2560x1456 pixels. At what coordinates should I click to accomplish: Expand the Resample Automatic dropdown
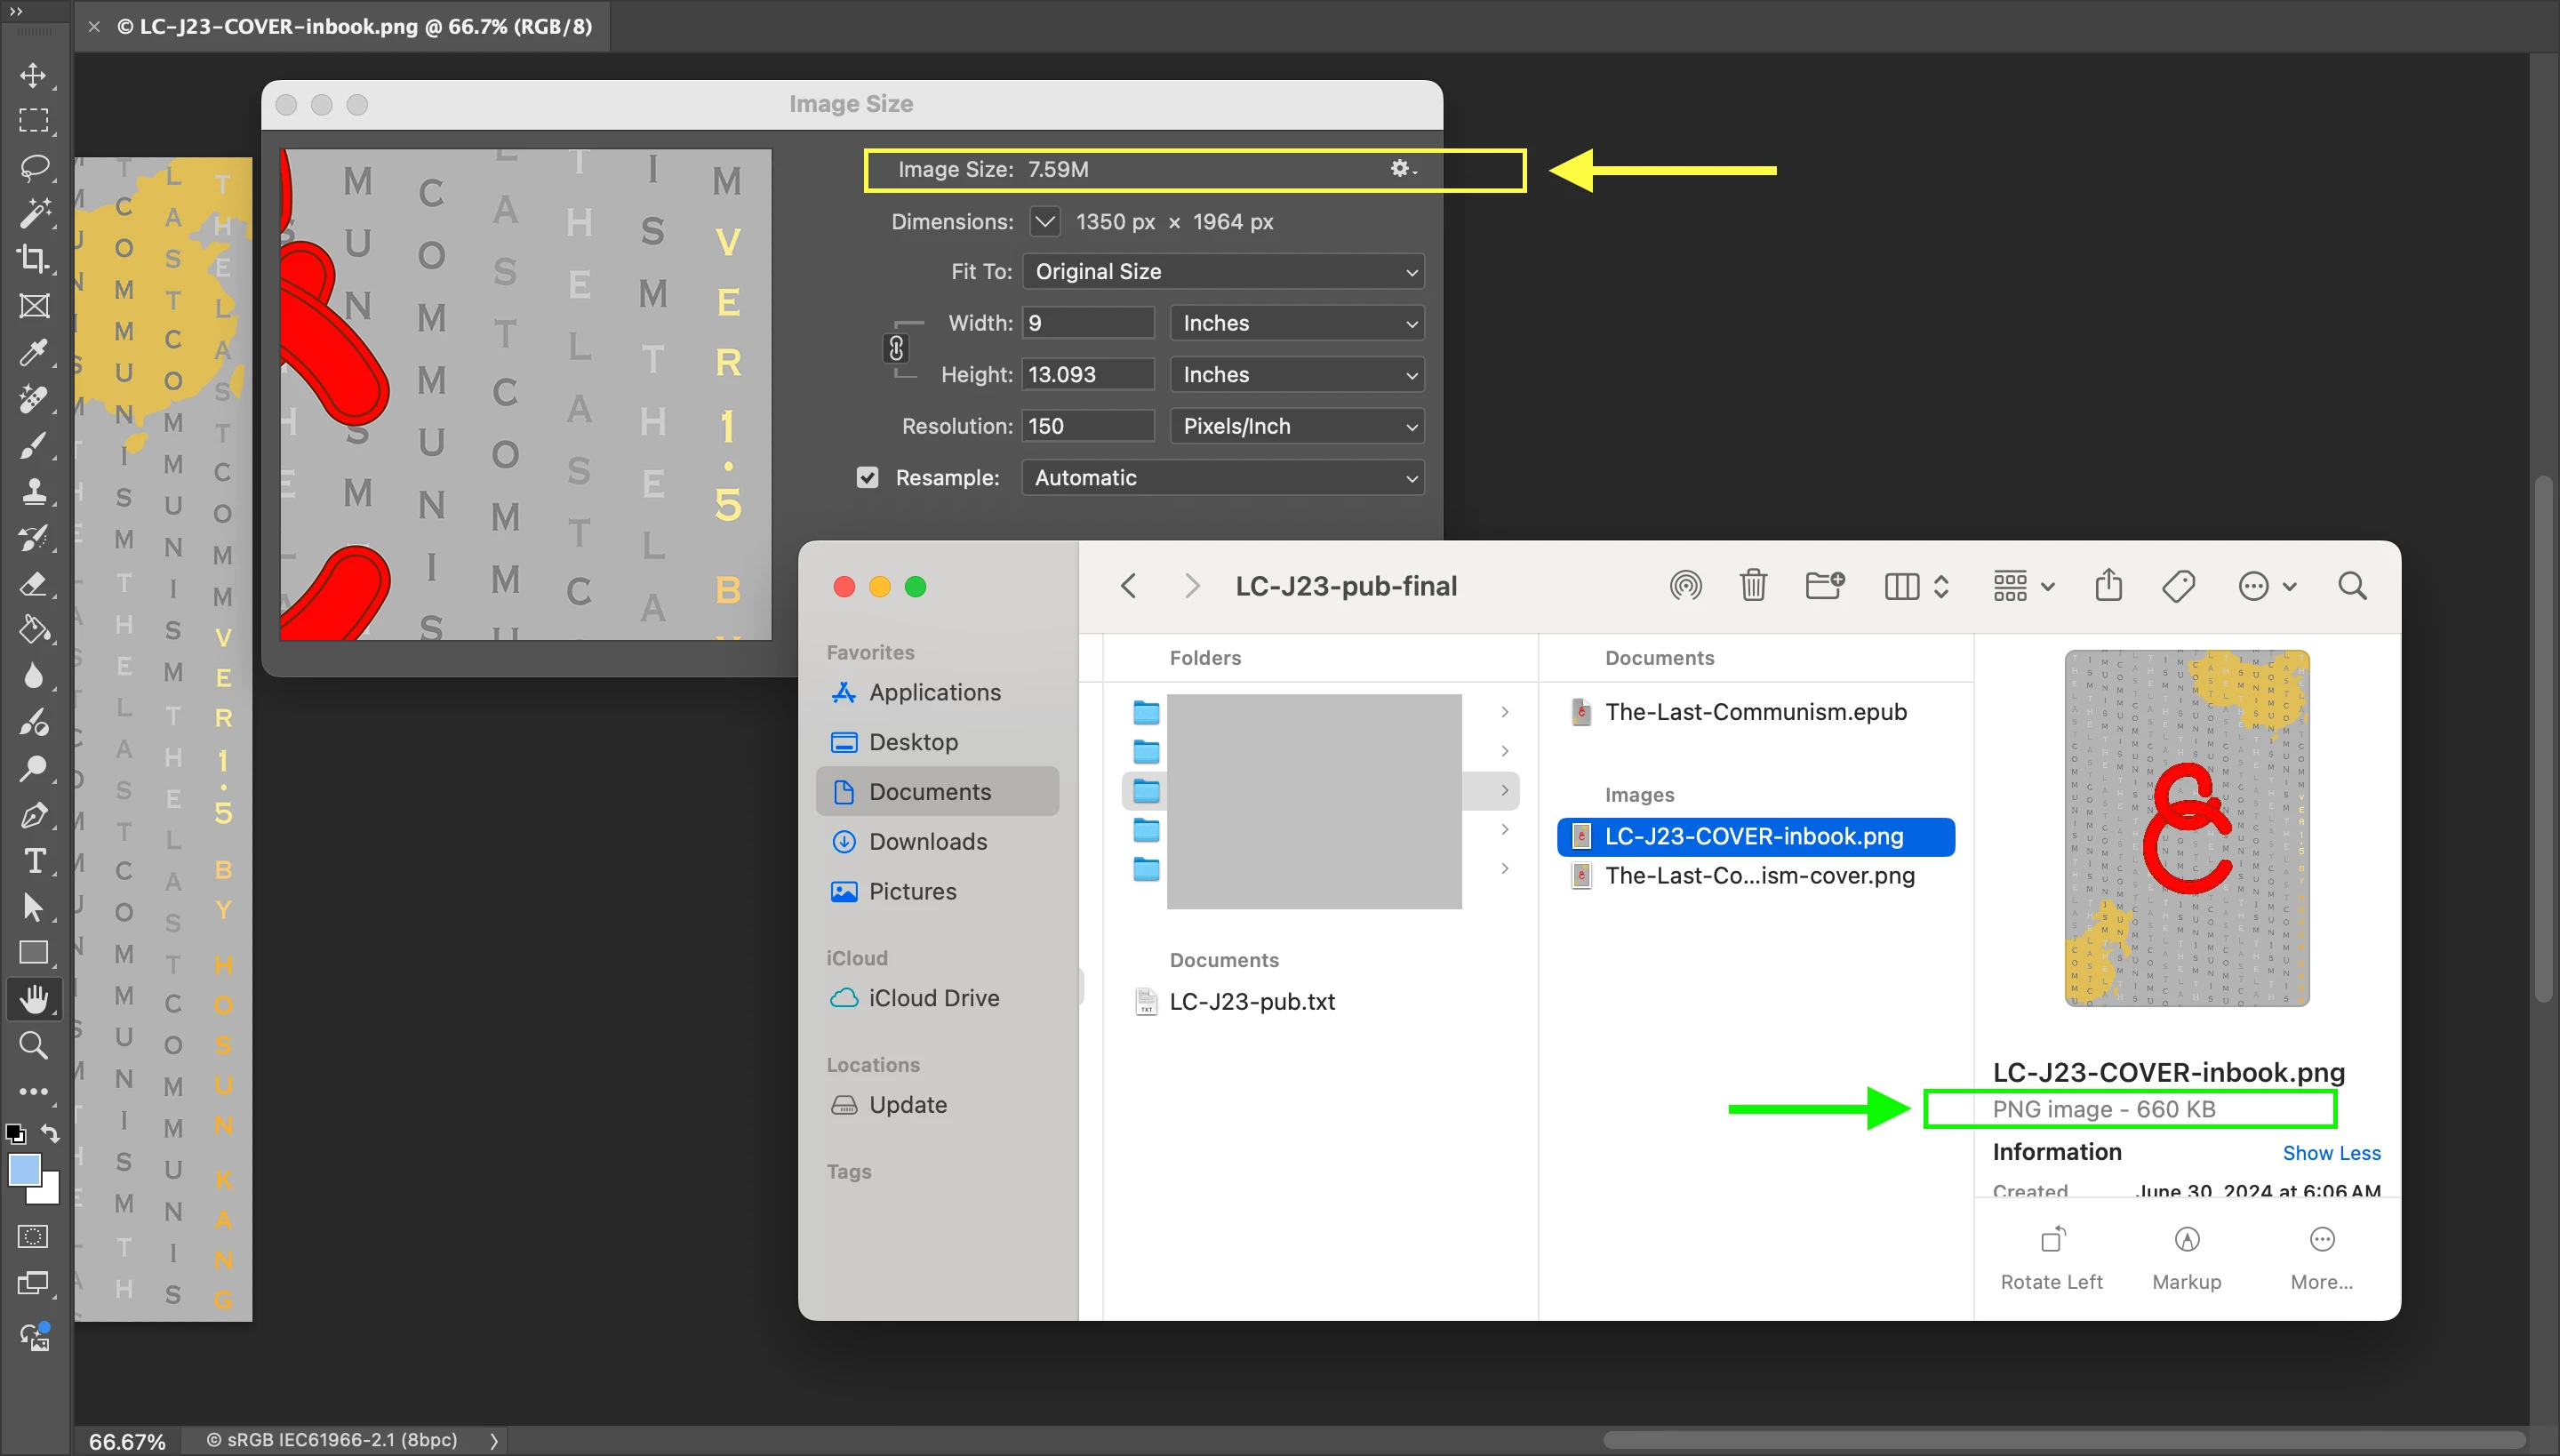(1223, 478)
